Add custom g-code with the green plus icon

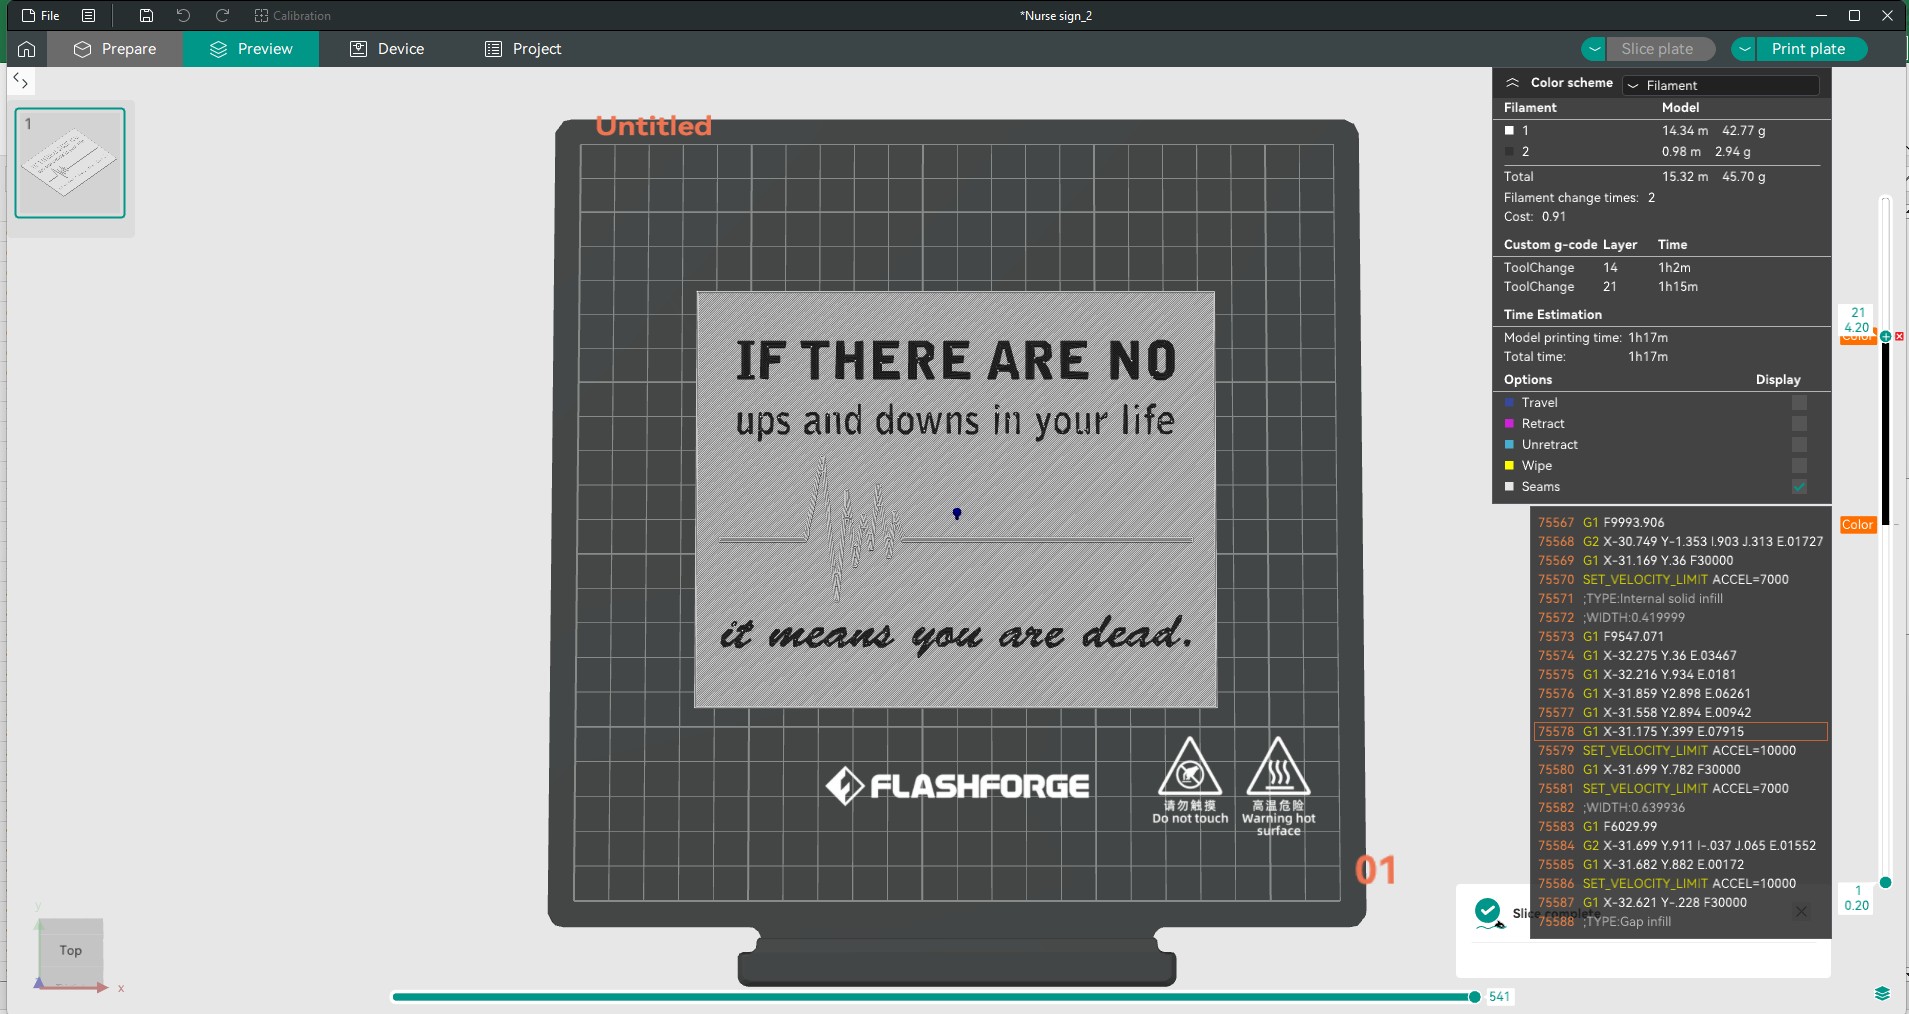click(x=1885, y=337)
